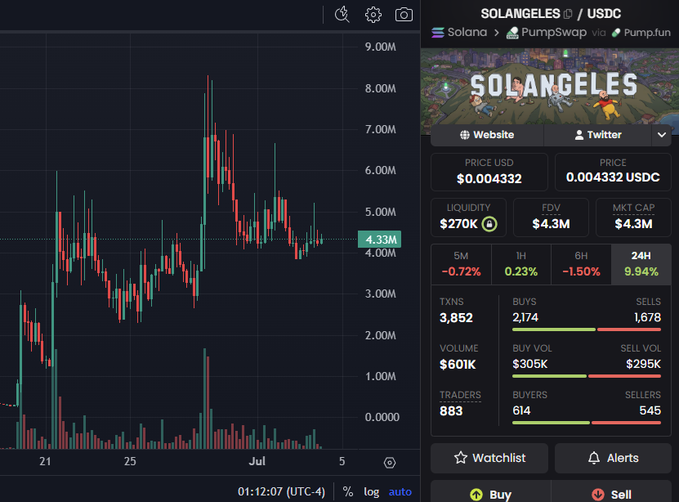Select the 24H timeframe tab
Viewport: 679px width, 502px height.
(x=641, y=264)
